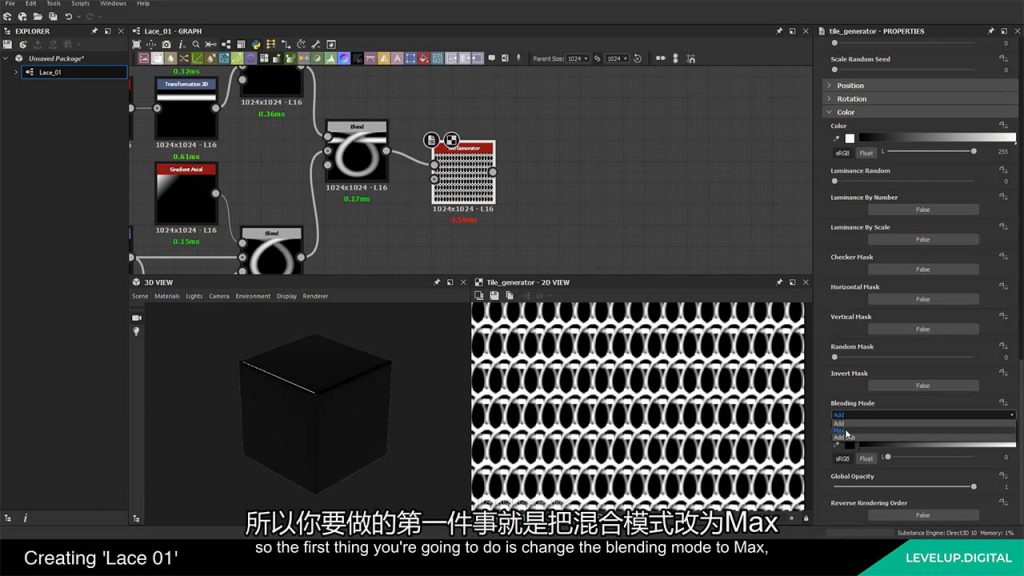The height and width of the screenshot is (576, 1024).
Task: Toggle Vertical Mask False button
Action: pyautogui.click(x=923, y=329)
